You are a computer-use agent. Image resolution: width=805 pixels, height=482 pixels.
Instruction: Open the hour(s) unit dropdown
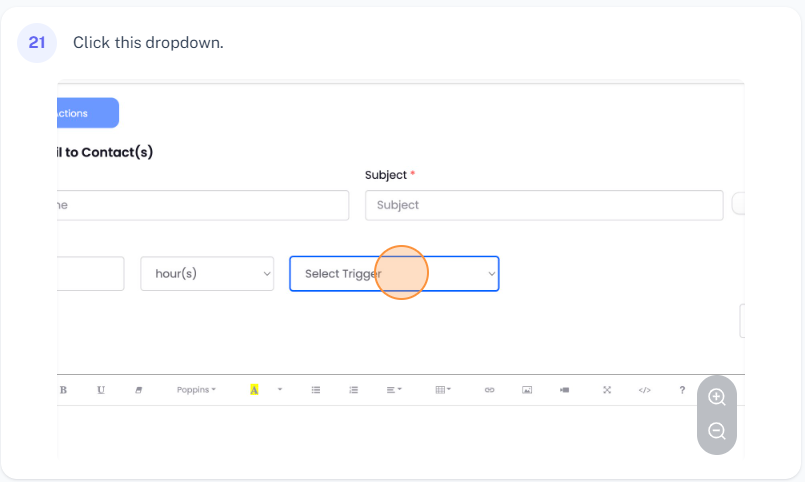point(207,274)
